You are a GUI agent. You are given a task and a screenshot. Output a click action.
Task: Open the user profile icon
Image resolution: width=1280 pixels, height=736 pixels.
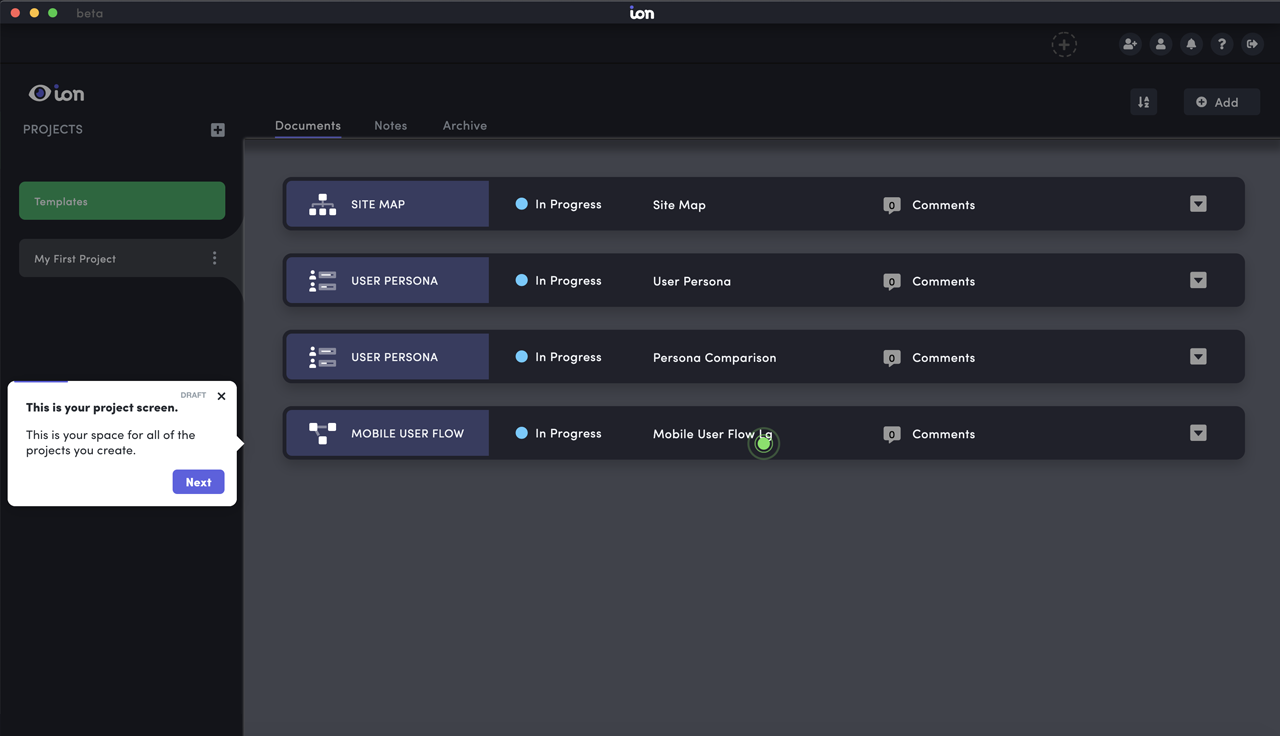[x=1160, y=44]
